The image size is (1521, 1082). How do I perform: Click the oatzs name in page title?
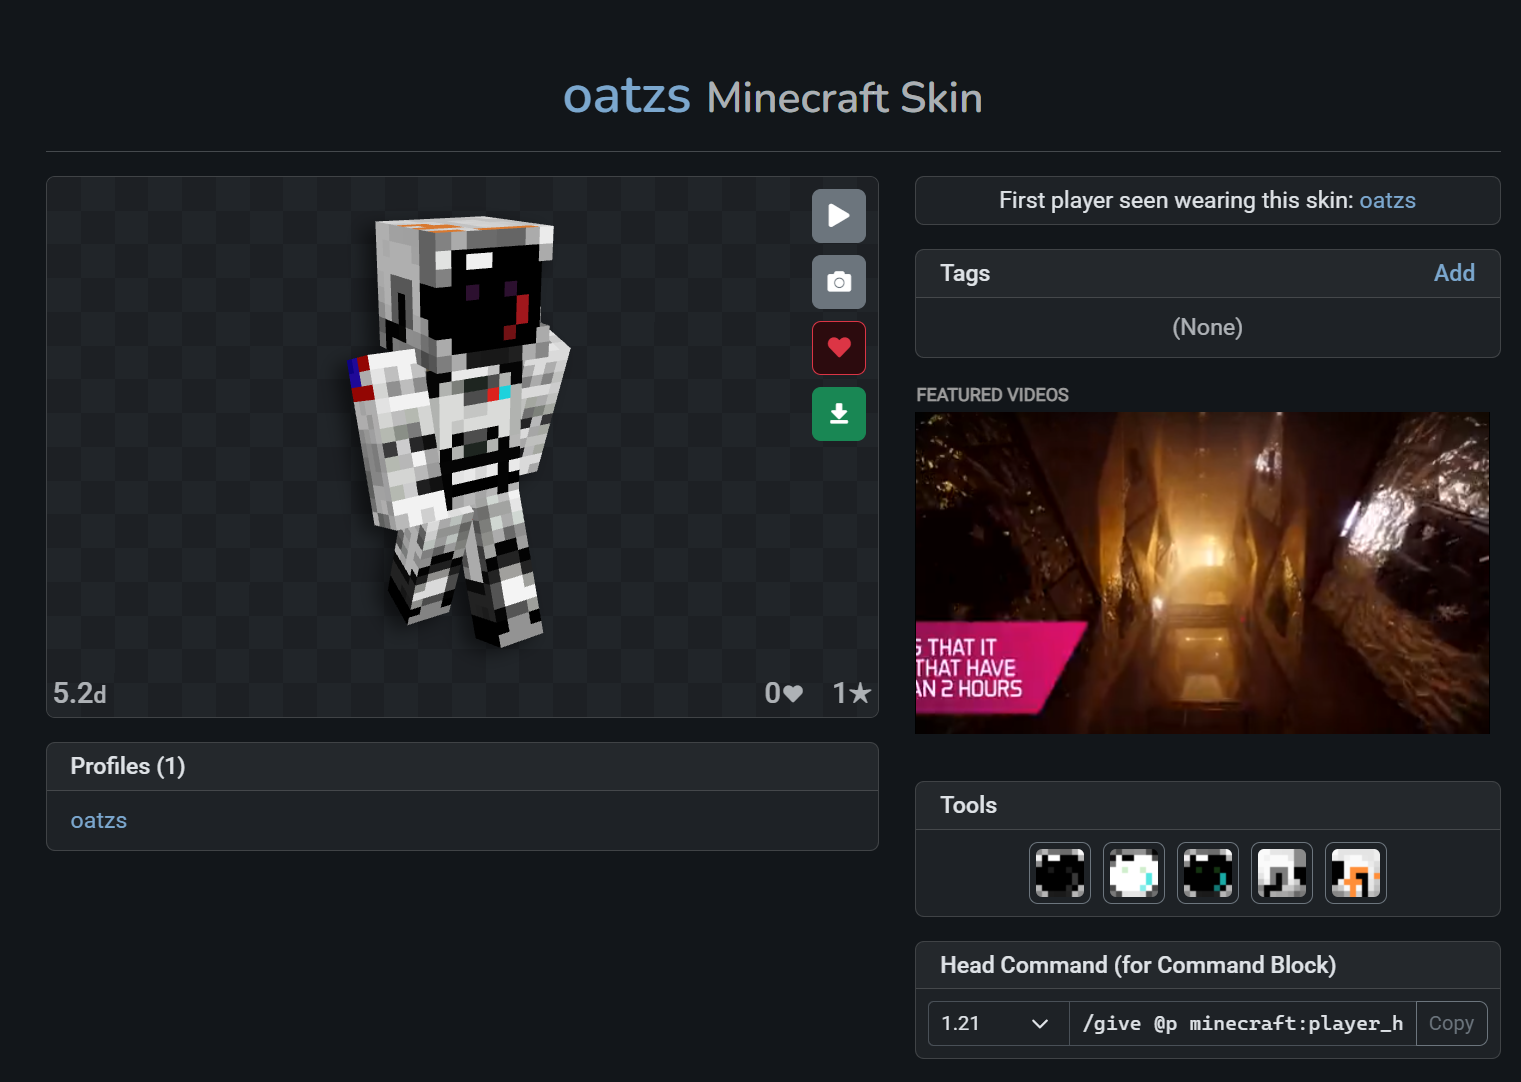(626, 96)
